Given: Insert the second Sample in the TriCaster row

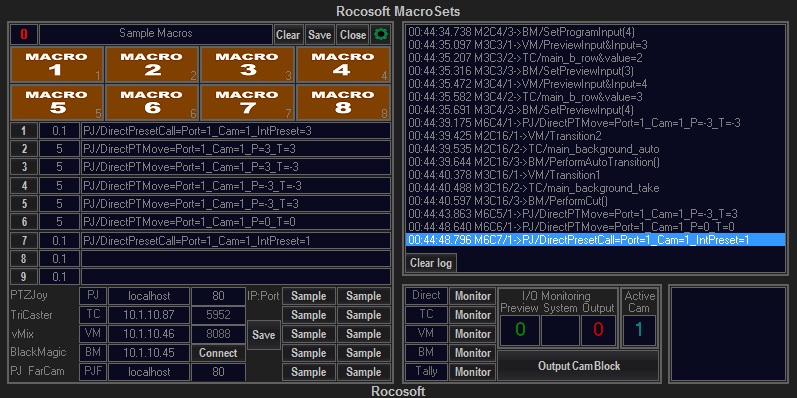Looking at the screenshot, I should coord(364,315).
